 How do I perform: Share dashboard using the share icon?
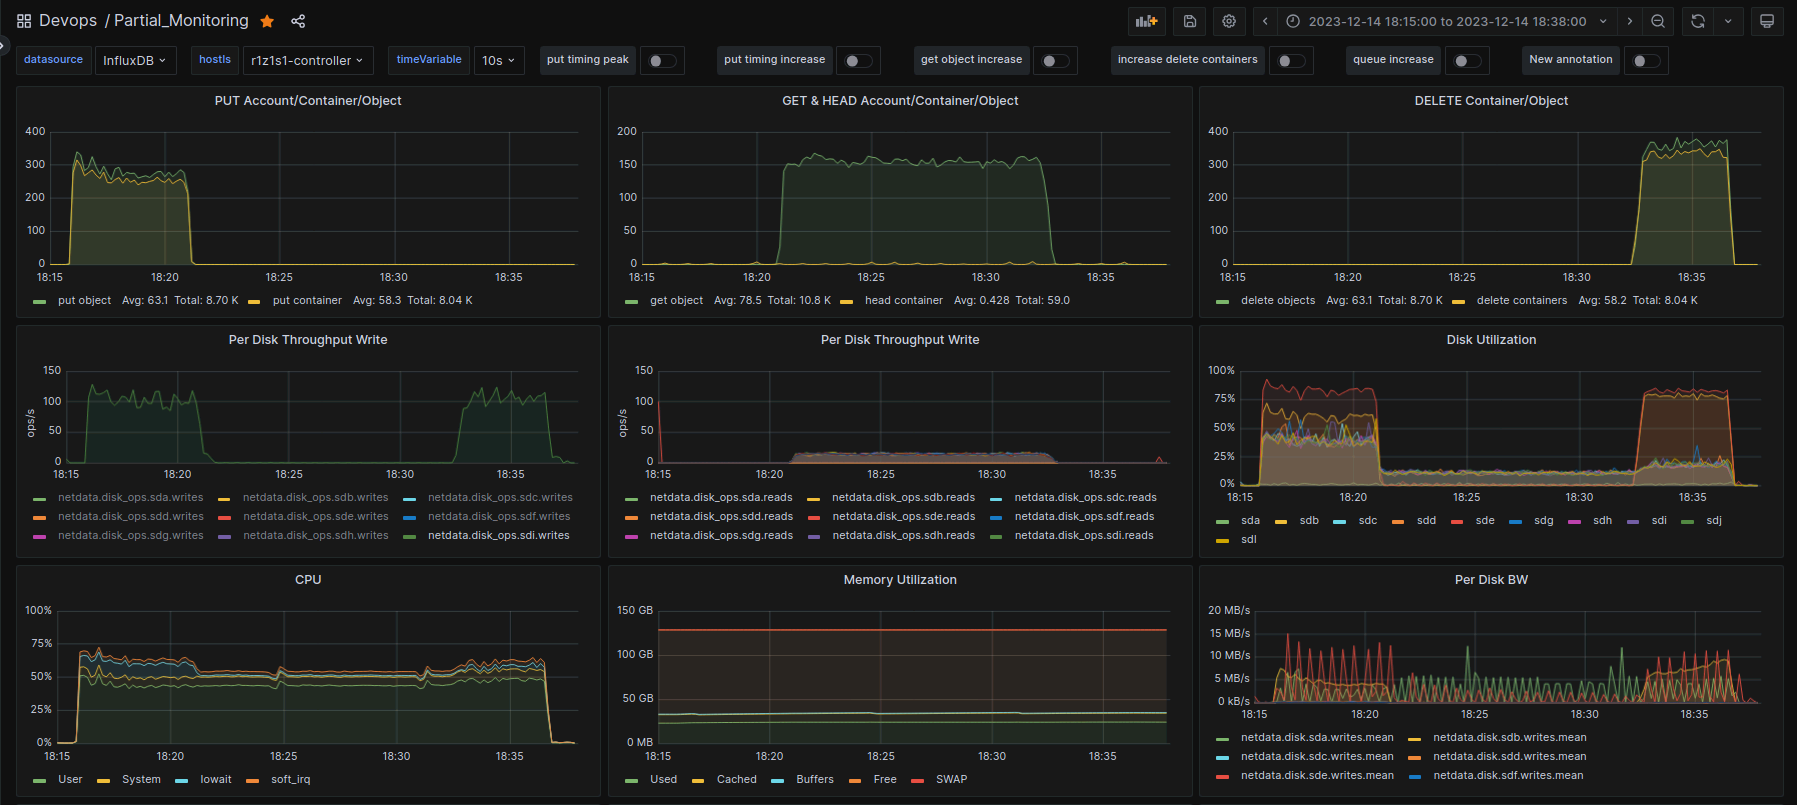point(298,21)
